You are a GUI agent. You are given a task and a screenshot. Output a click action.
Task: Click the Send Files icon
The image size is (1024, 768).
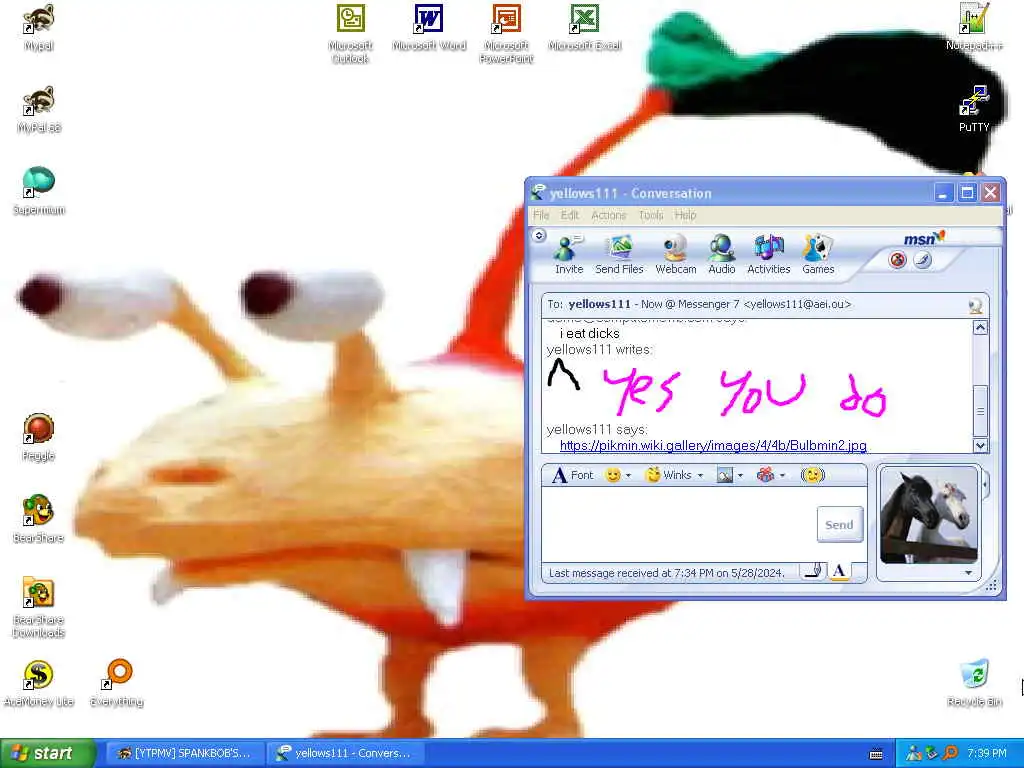pyautogui.click(x=619, y=255)
